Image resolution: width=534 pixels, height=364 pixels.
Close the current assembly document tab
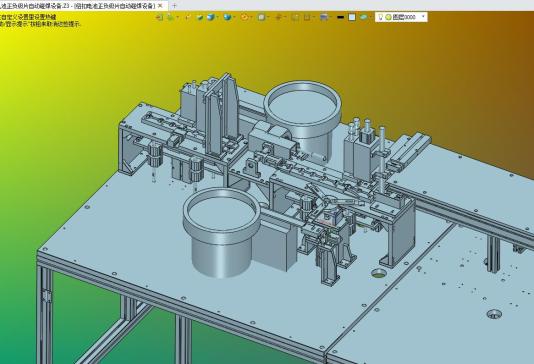[x=160, y=6]
